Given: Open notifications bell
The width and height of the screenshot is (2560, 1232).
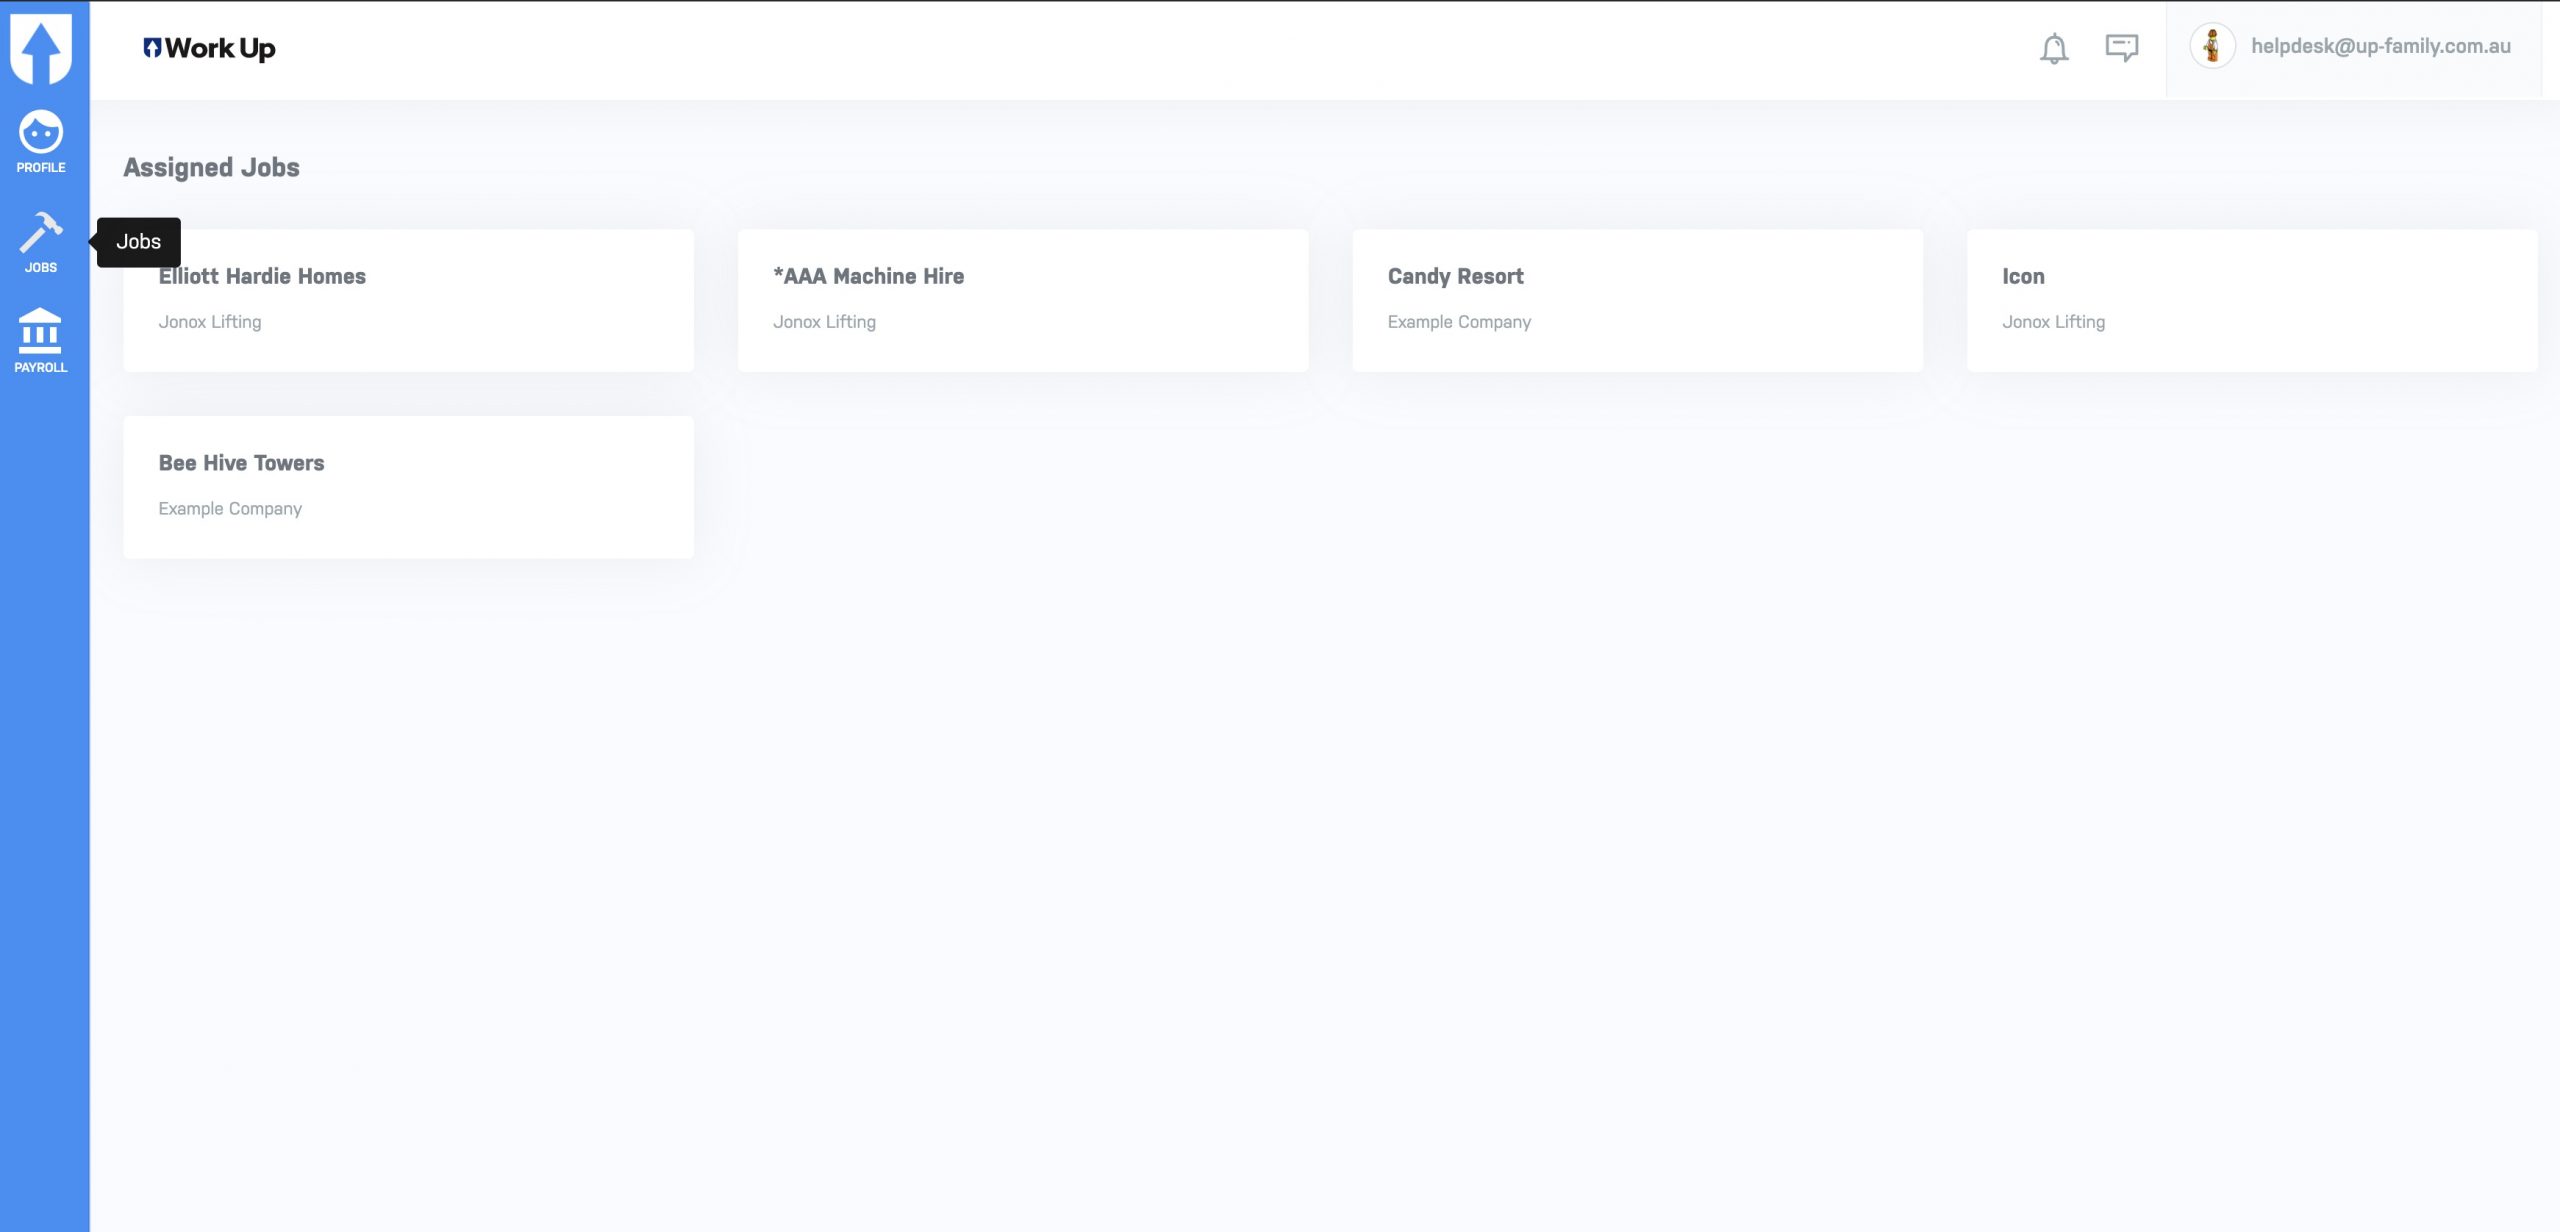Looking at the screenshot, I should (x=2053, y=48).
